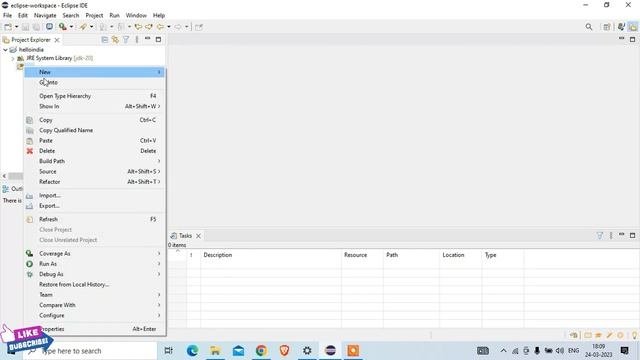Open the Debug As submenu
The height and width of the screenshot is (360, 640).
tap(94, 274)
